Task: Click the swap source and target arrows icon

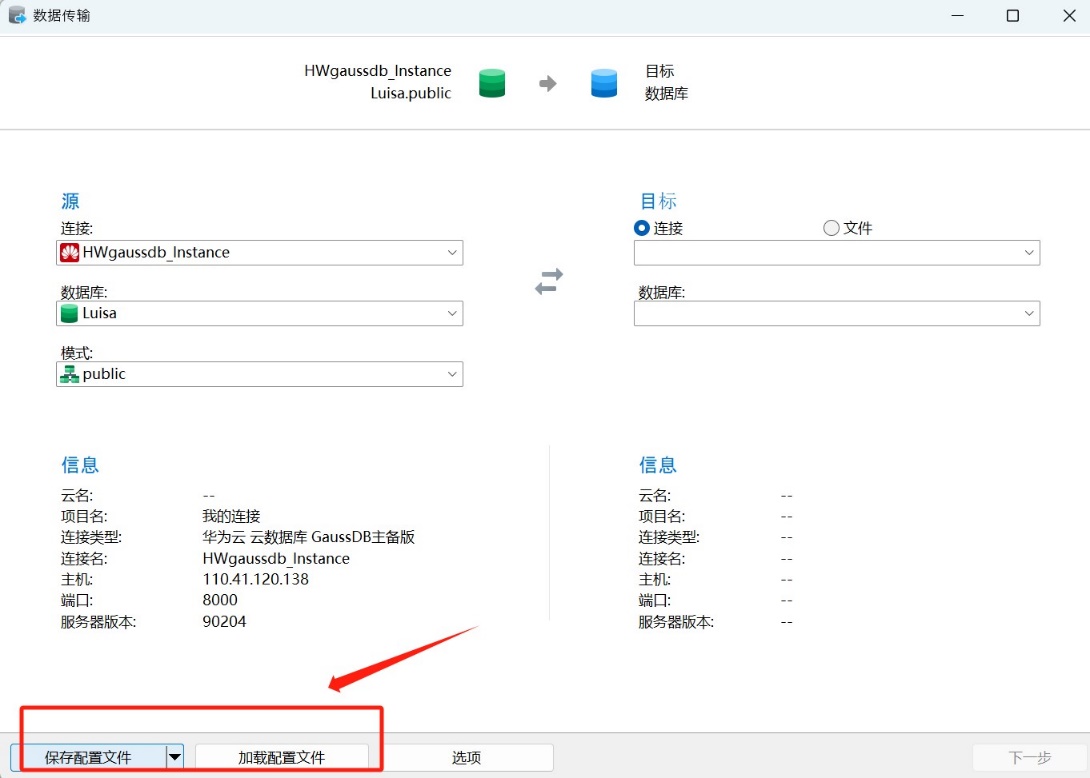Action: [548, 282]
